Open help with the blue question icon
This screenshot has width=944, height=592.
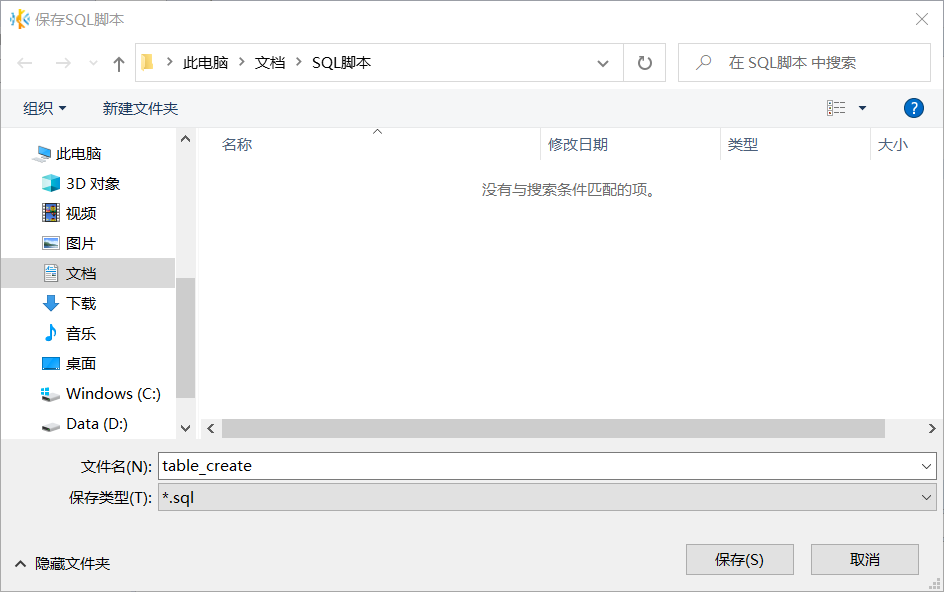coord(913,108)
